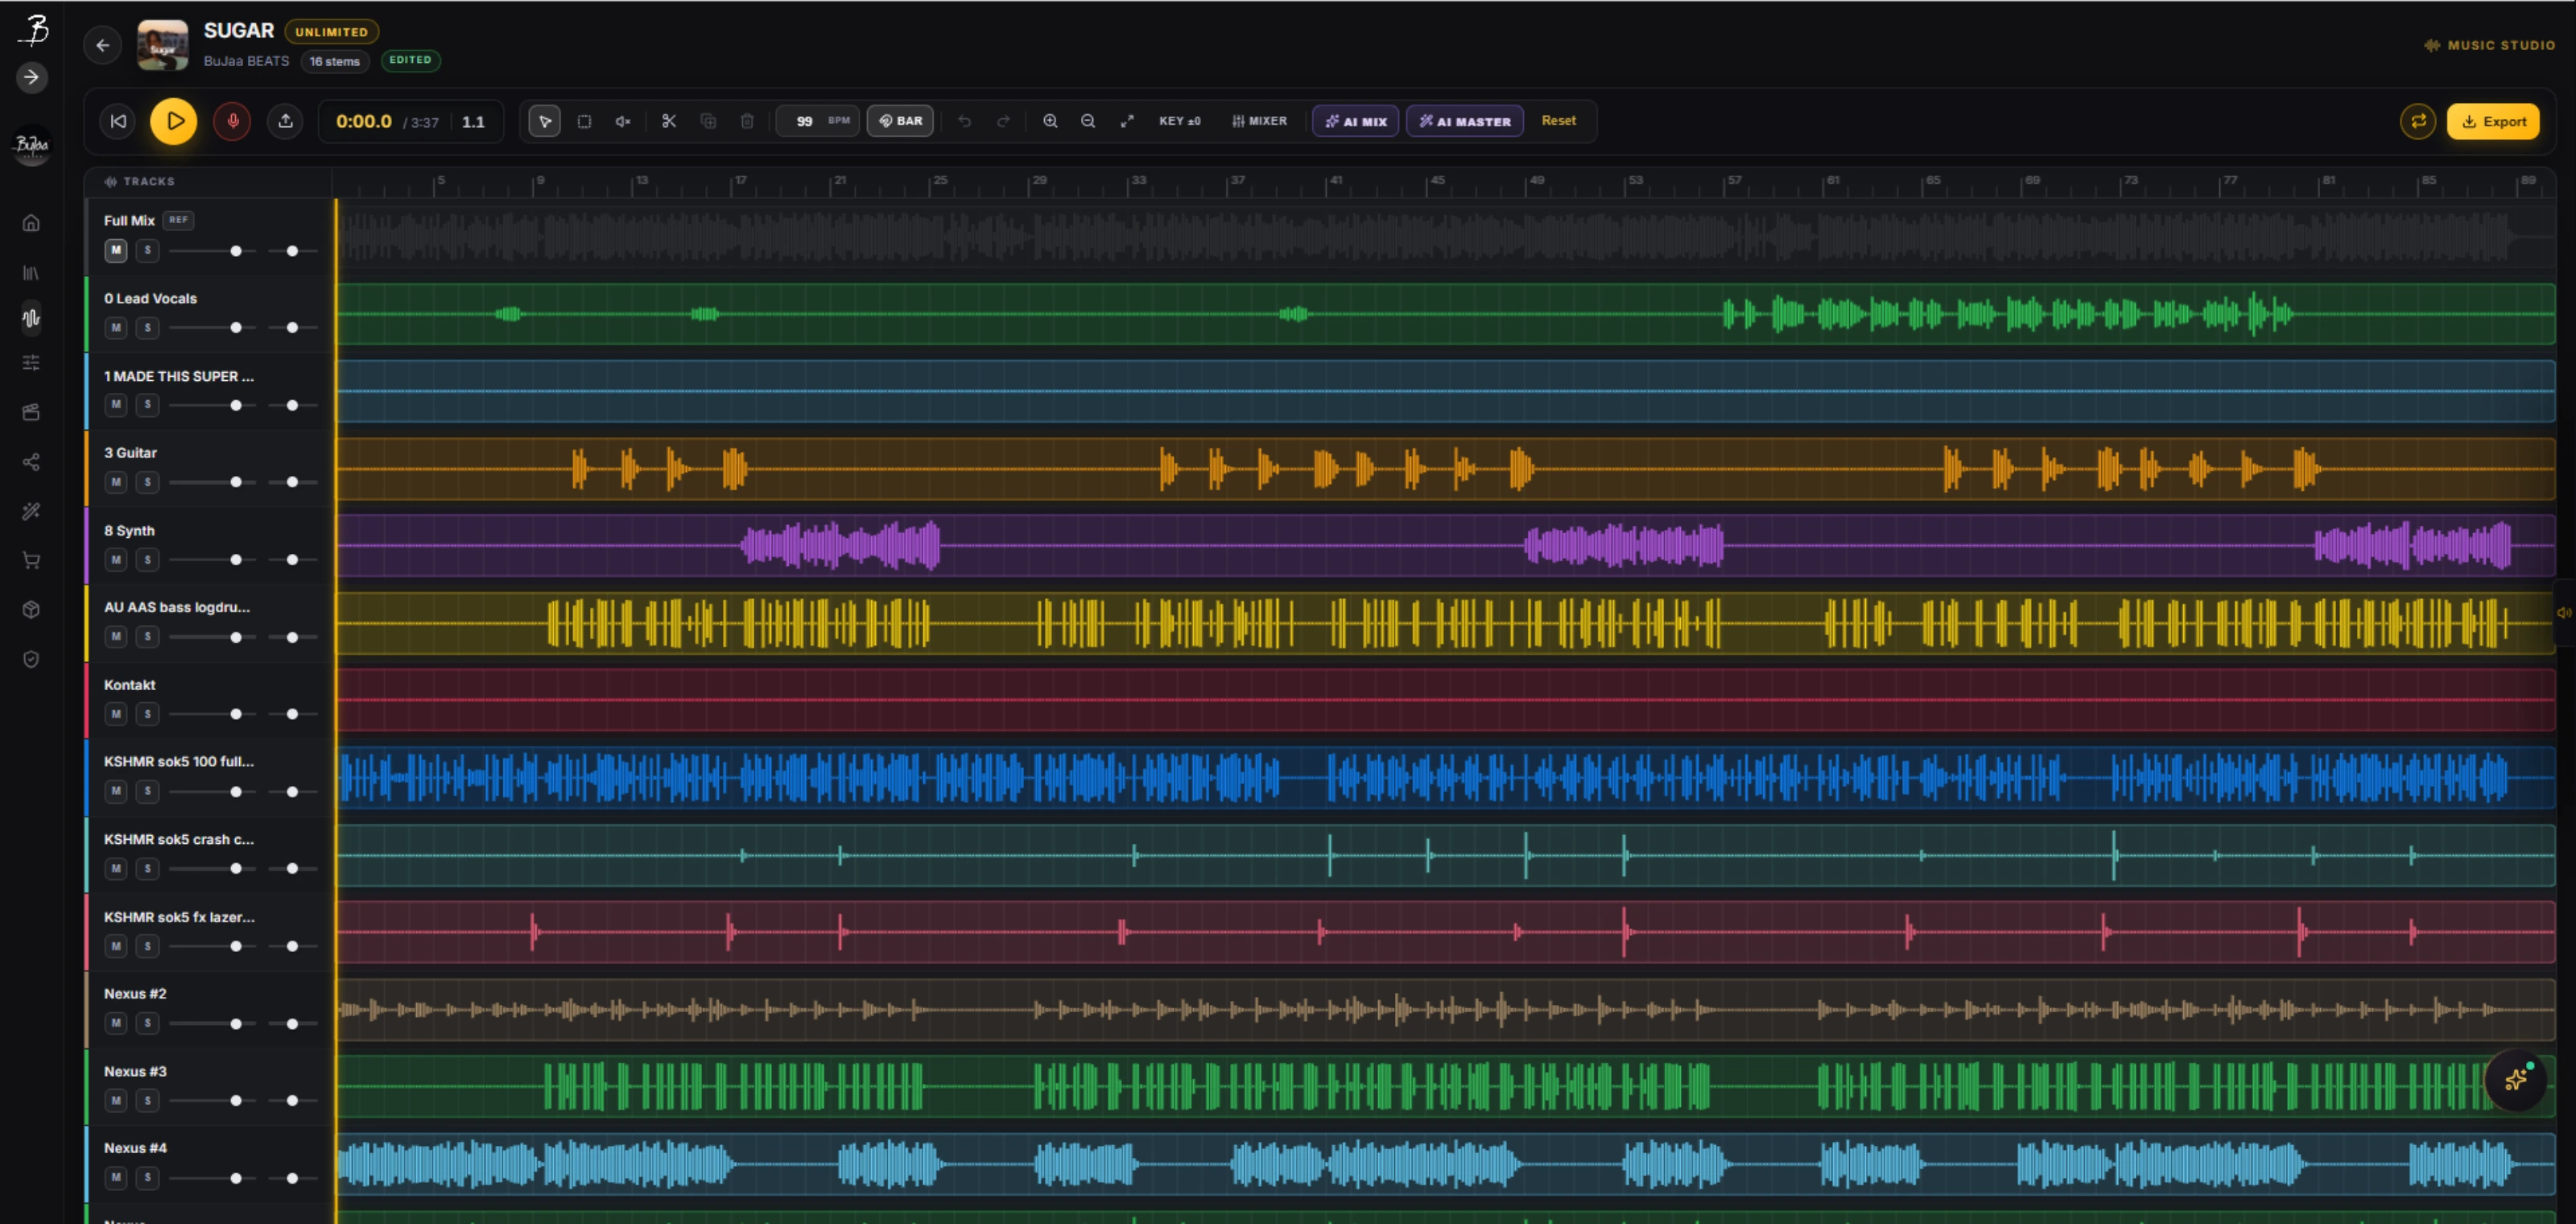The width and height of the screenshot is (2576, 1224).
Task: Mute the Kontakt track
Action: click(116, 714)
